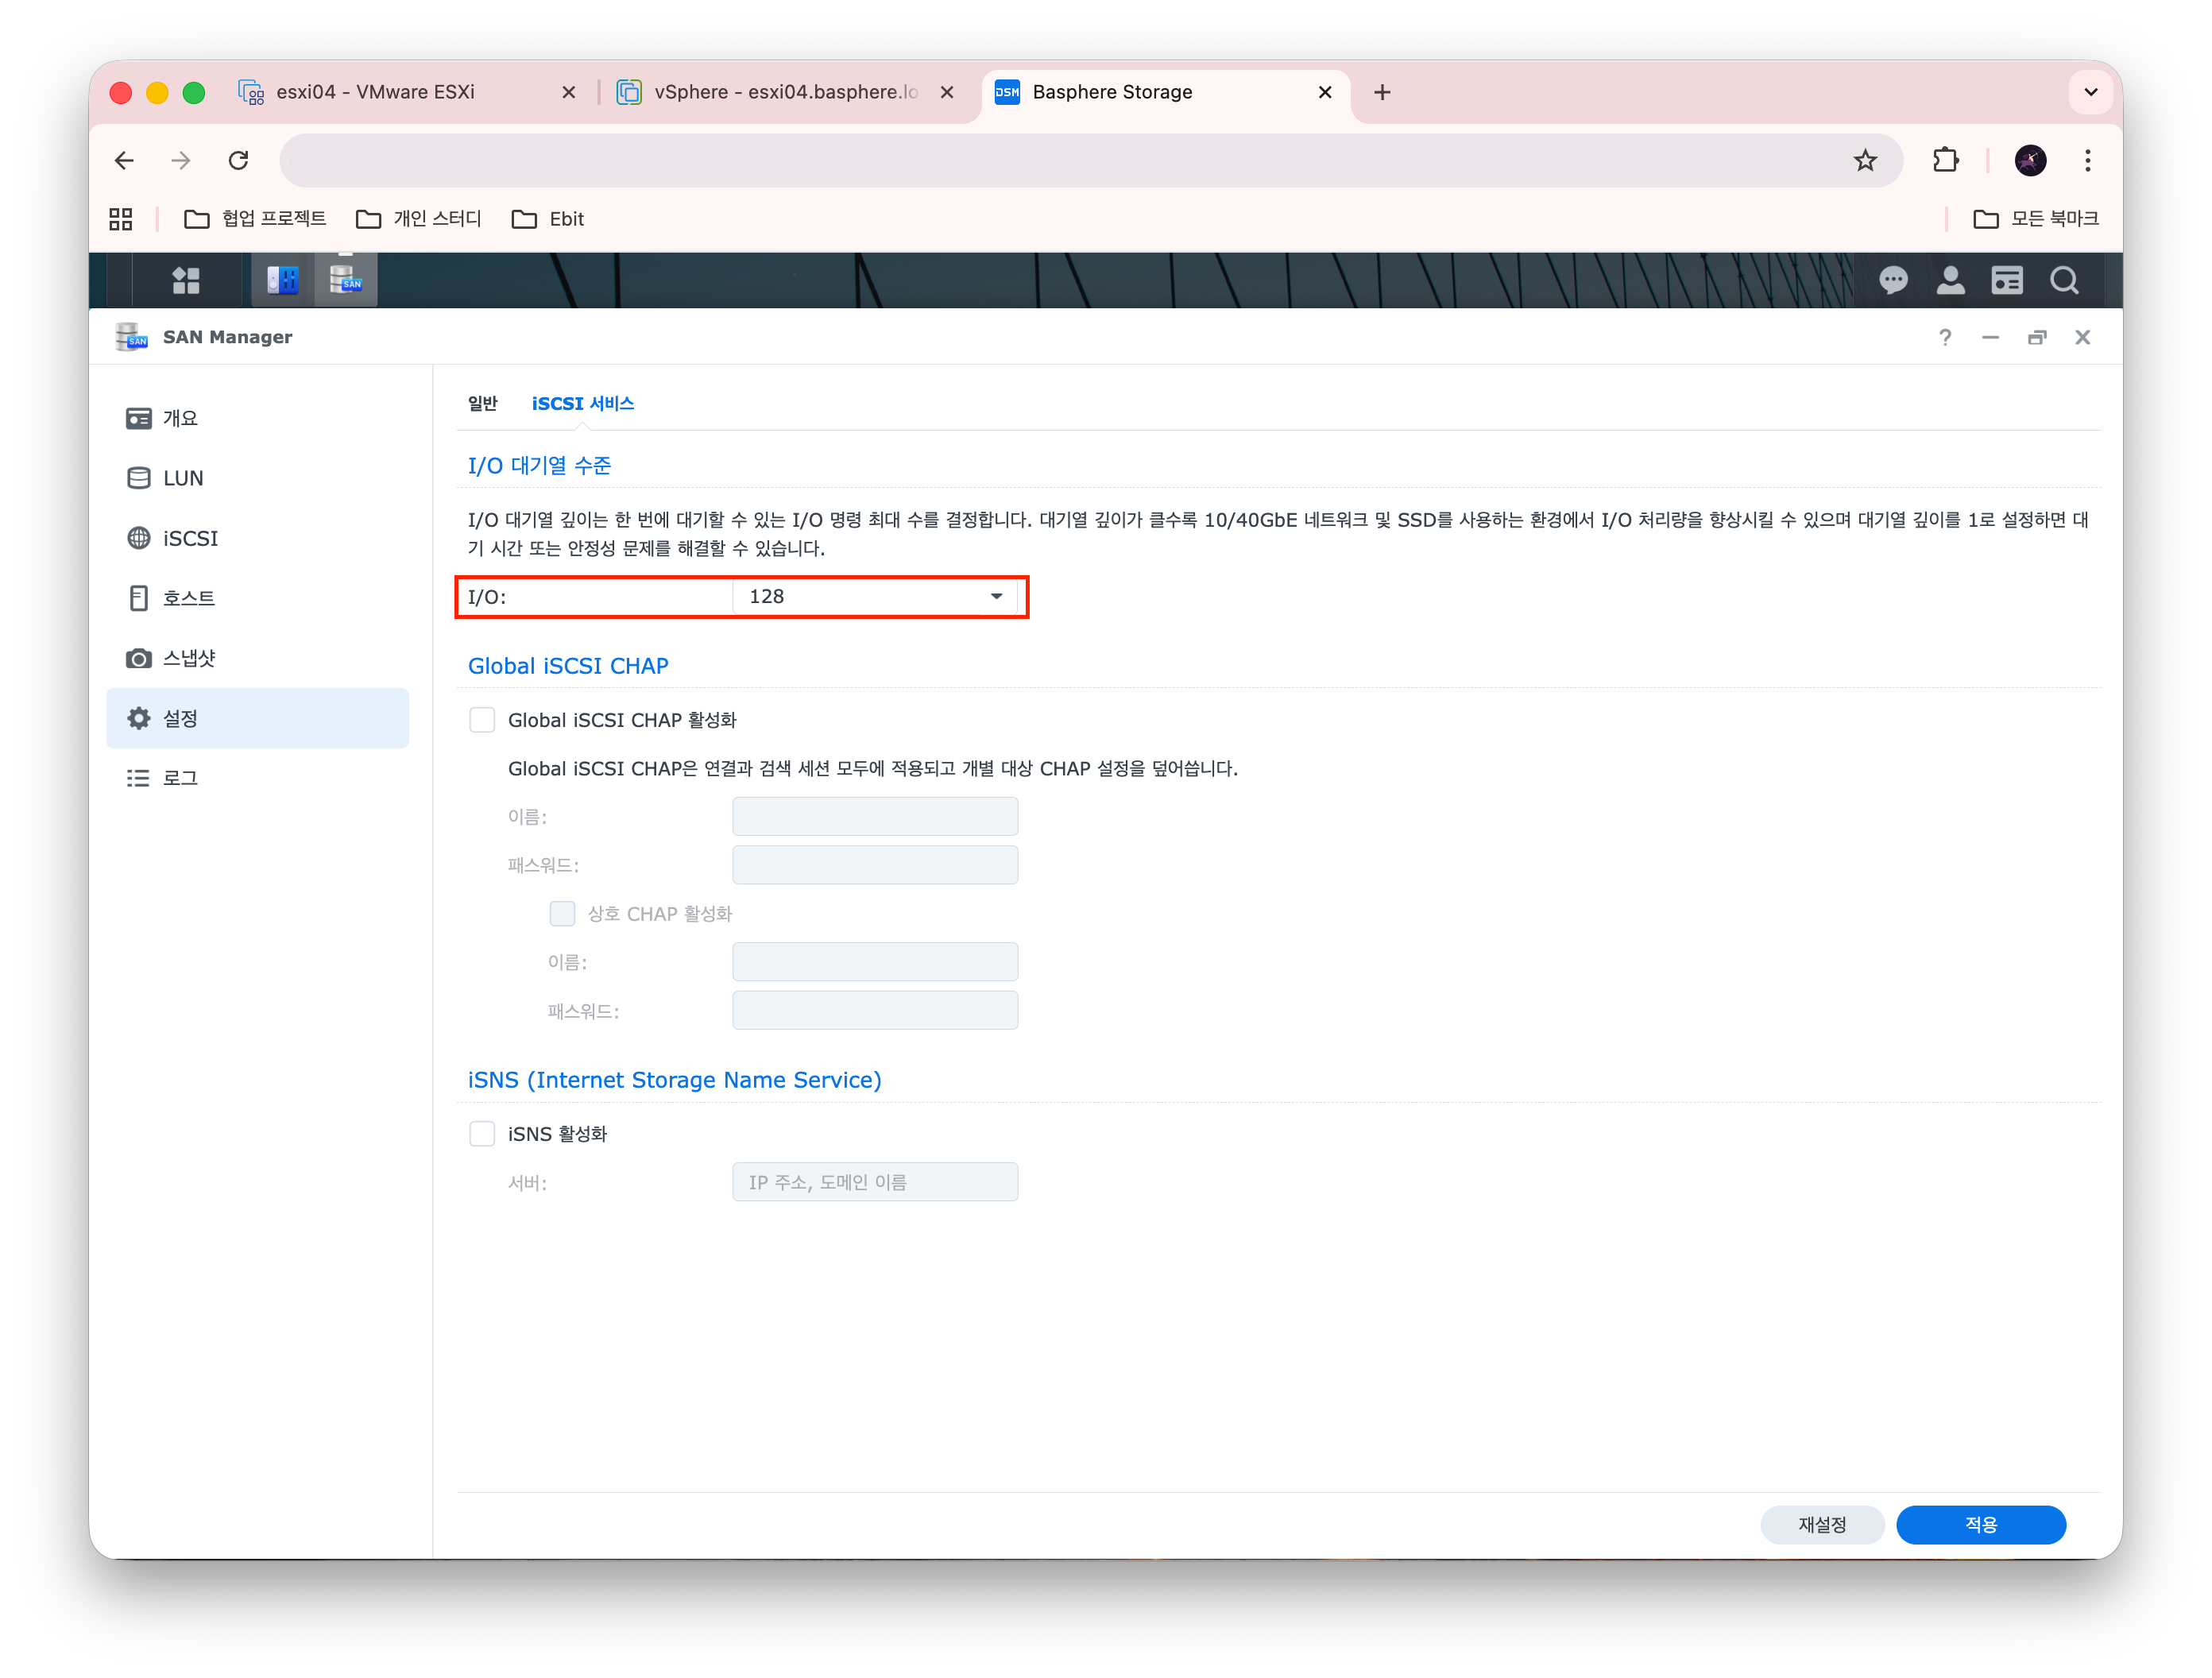This screenshot has width=2212, height=1678.
Task: Bookmark this page with the star icon
Action: click(1865, 160)
